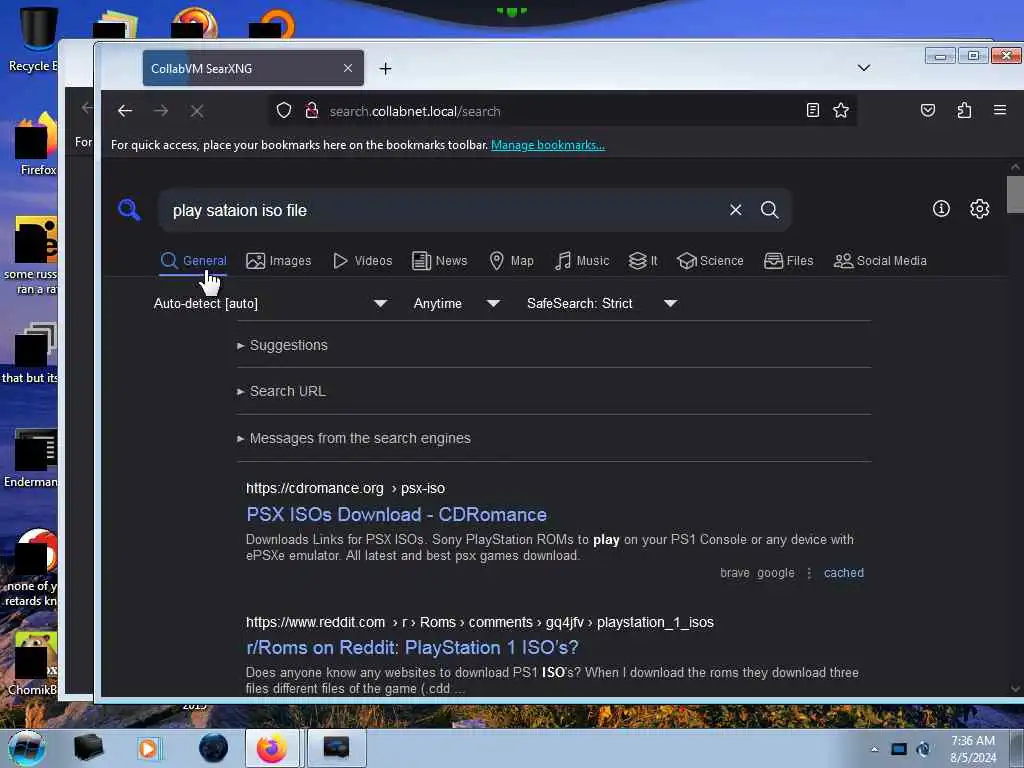Viewport: 1024px width, 768px height.
Task: Open a new tab with plus button
Action: [385, 69]
